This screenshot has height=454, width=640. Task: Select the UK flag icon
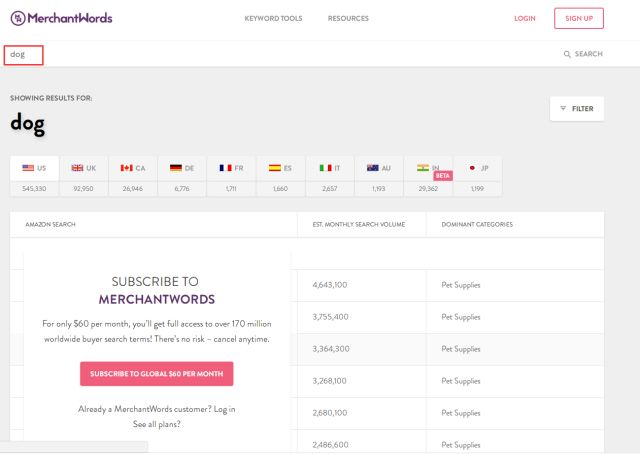point(77,168)
